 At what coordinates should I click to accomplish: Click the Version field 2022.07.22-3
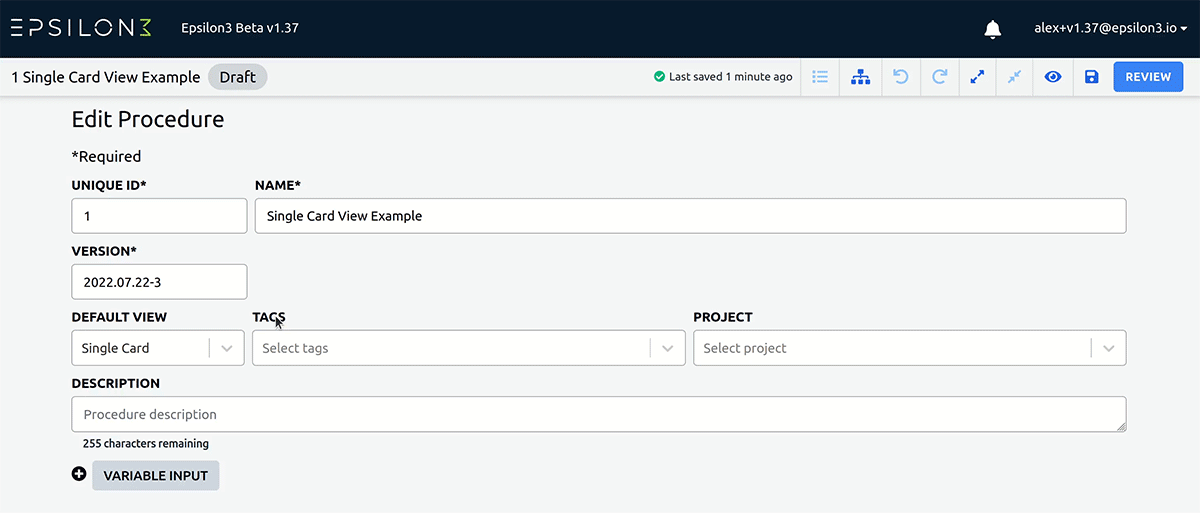[x=159, y=282]
